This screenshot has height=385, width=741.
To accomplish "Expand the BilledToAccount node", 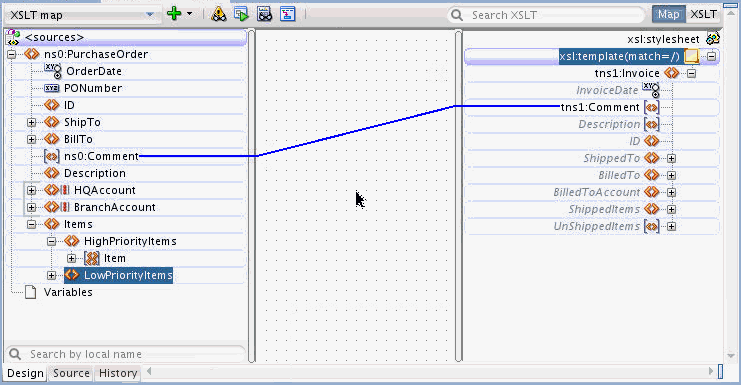I will point(672,192).
